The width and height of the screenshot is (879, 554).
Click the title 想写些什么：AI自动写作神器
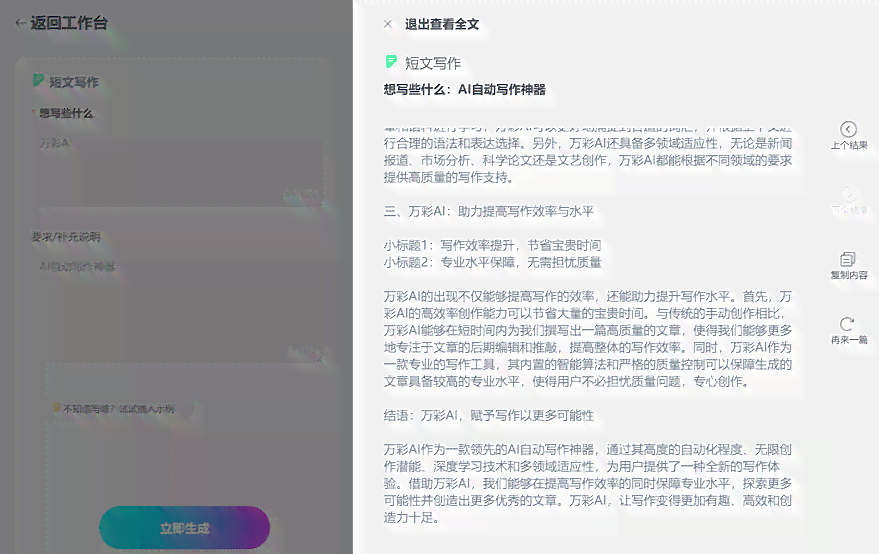464,90
